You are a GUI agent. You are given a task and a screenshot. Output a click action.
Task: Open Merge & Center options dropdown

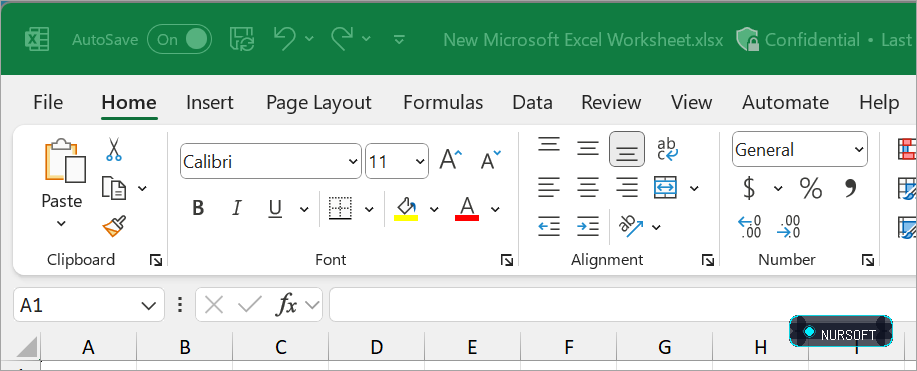click(694, 188)
